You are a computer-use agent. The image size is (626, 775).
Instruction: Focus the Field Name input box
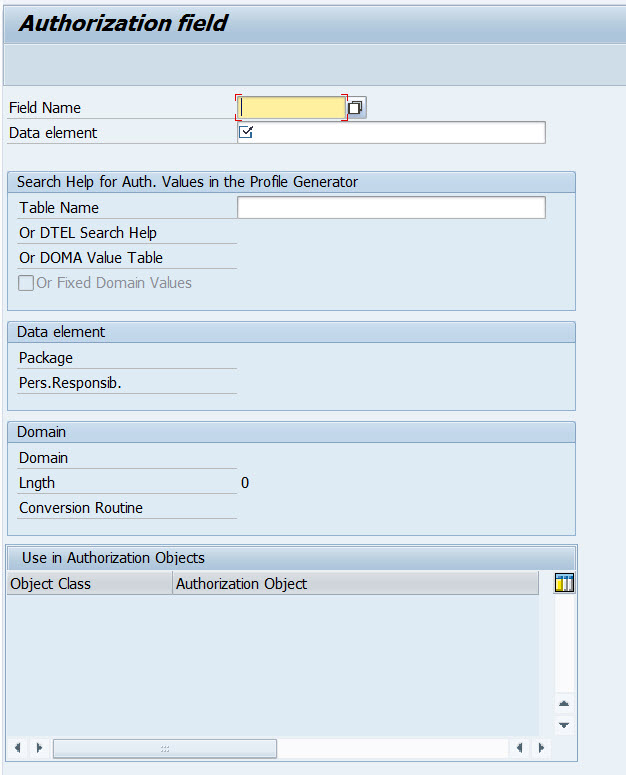tap(292, 108)
